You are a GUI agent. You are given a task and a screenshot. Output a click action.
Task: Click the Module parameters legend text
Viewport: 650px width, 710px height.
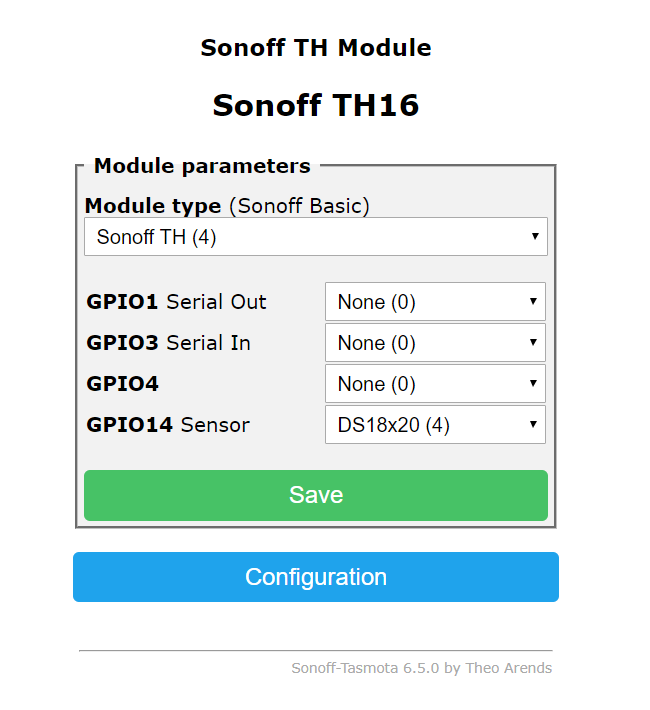point(202,166)
